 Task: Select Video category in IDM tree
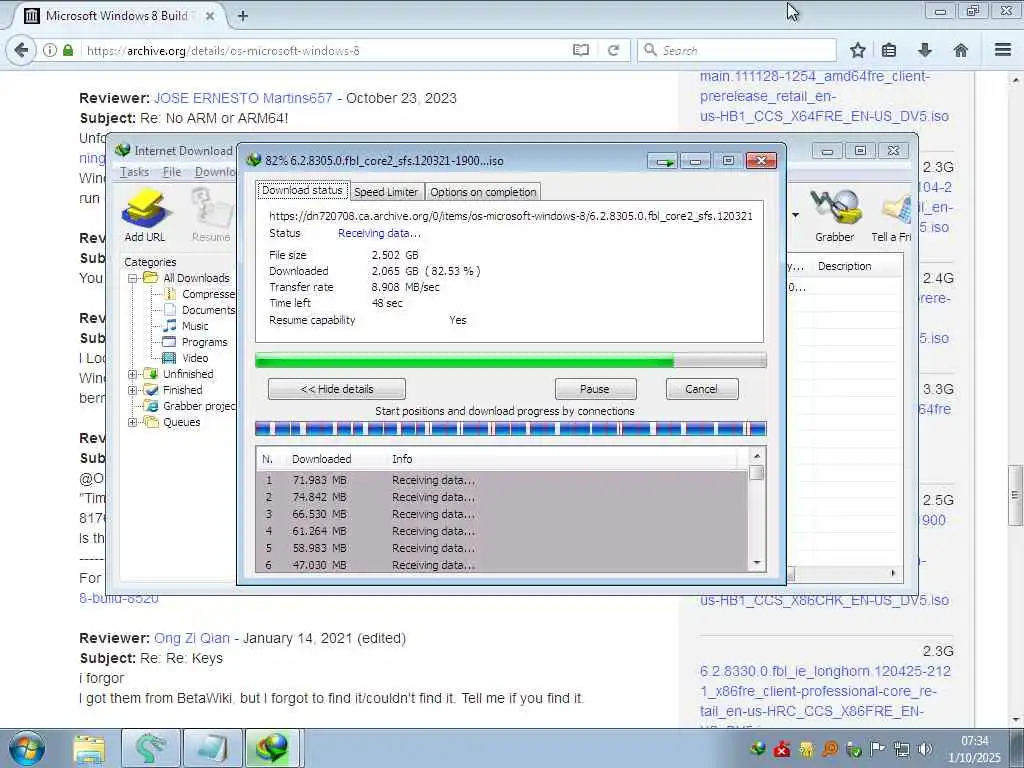(x=187, y=358)
